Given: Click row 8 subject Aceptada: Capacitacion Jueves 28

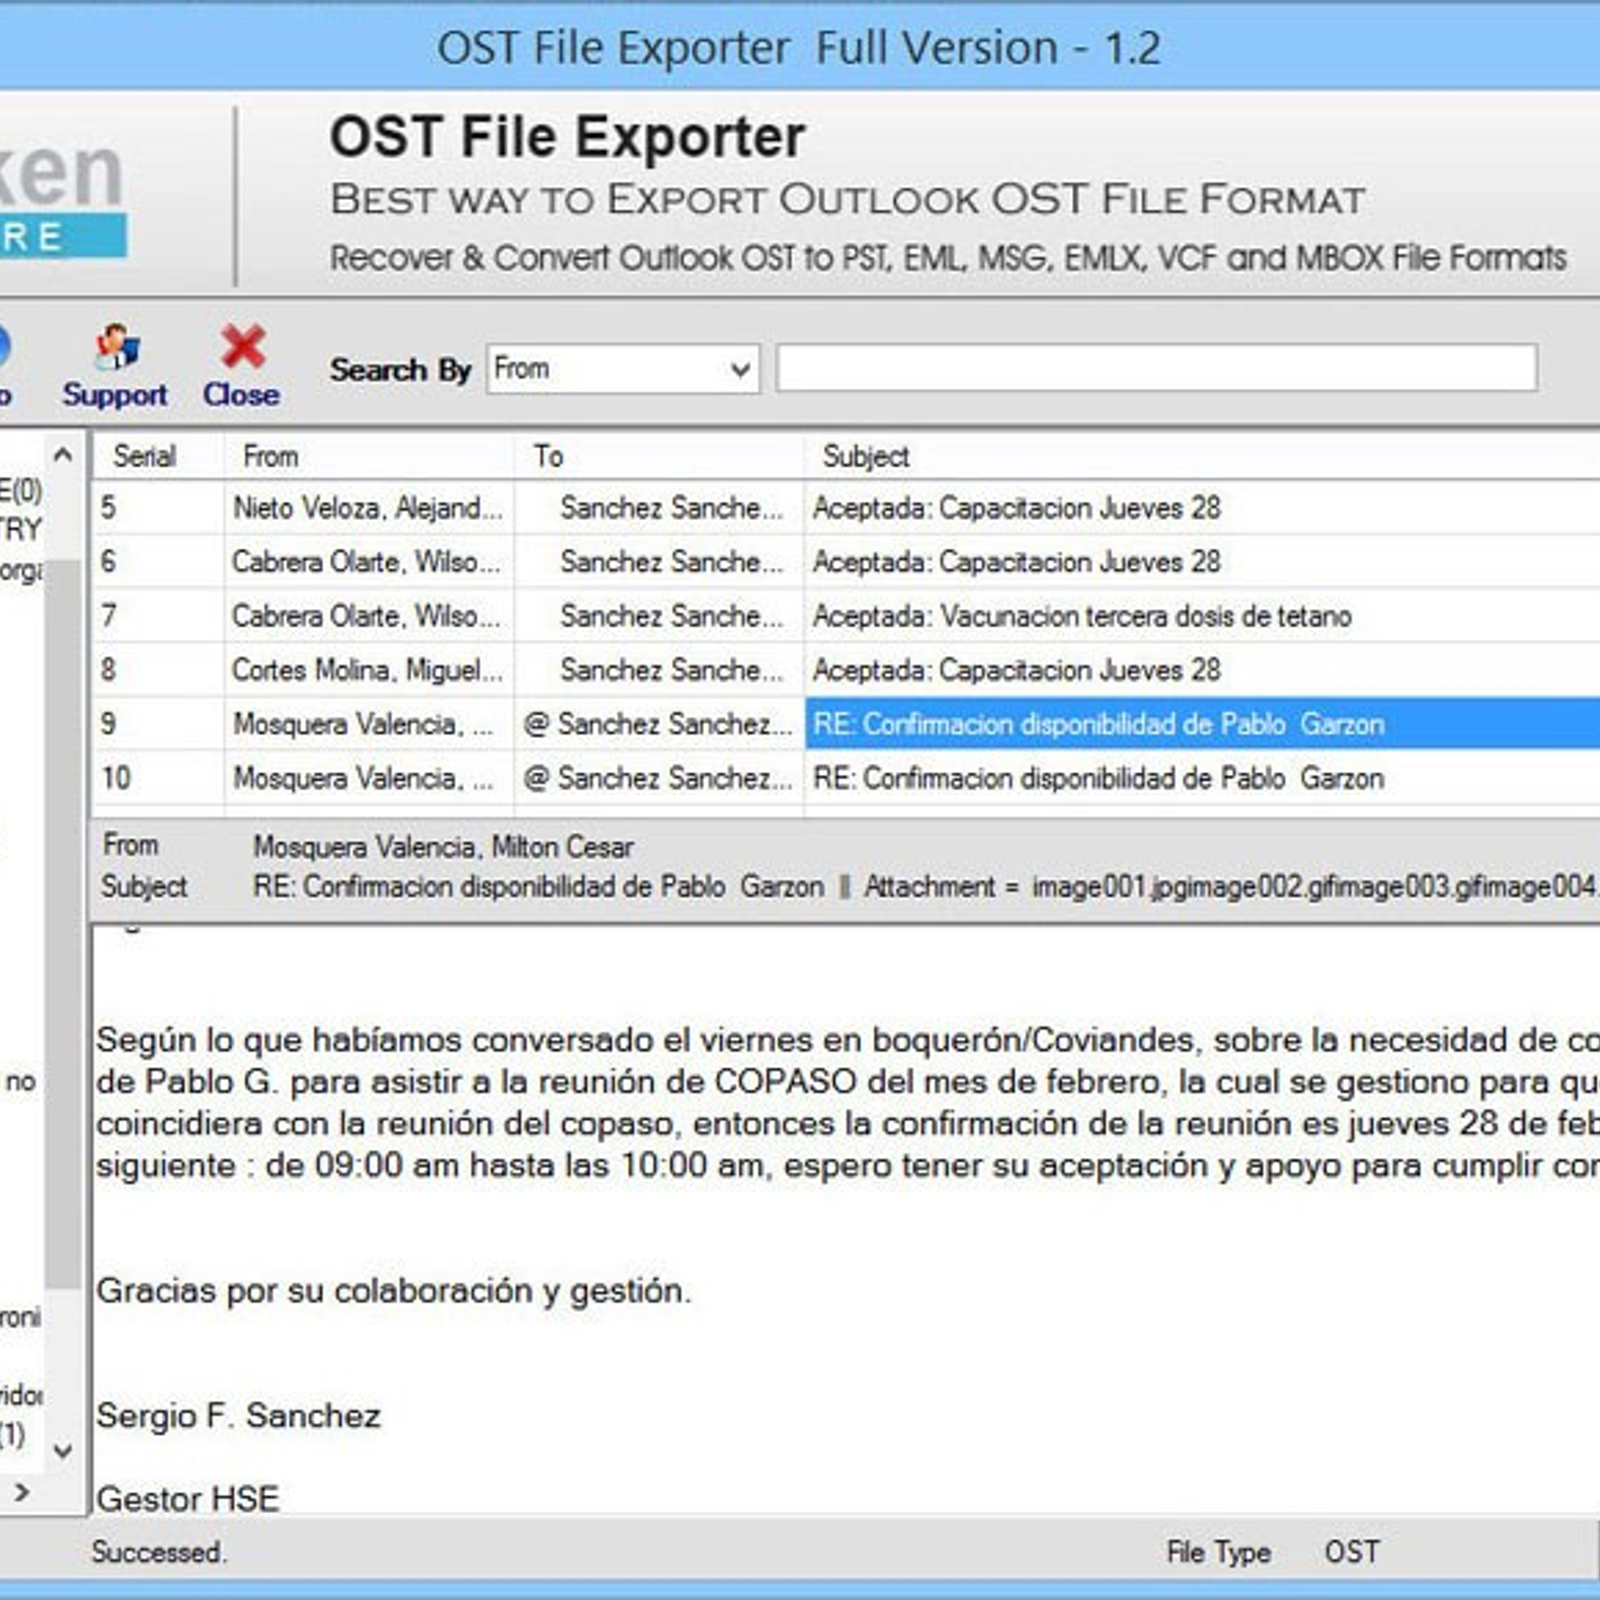Looking at the screenshot, I should [x=1017, y=670].
